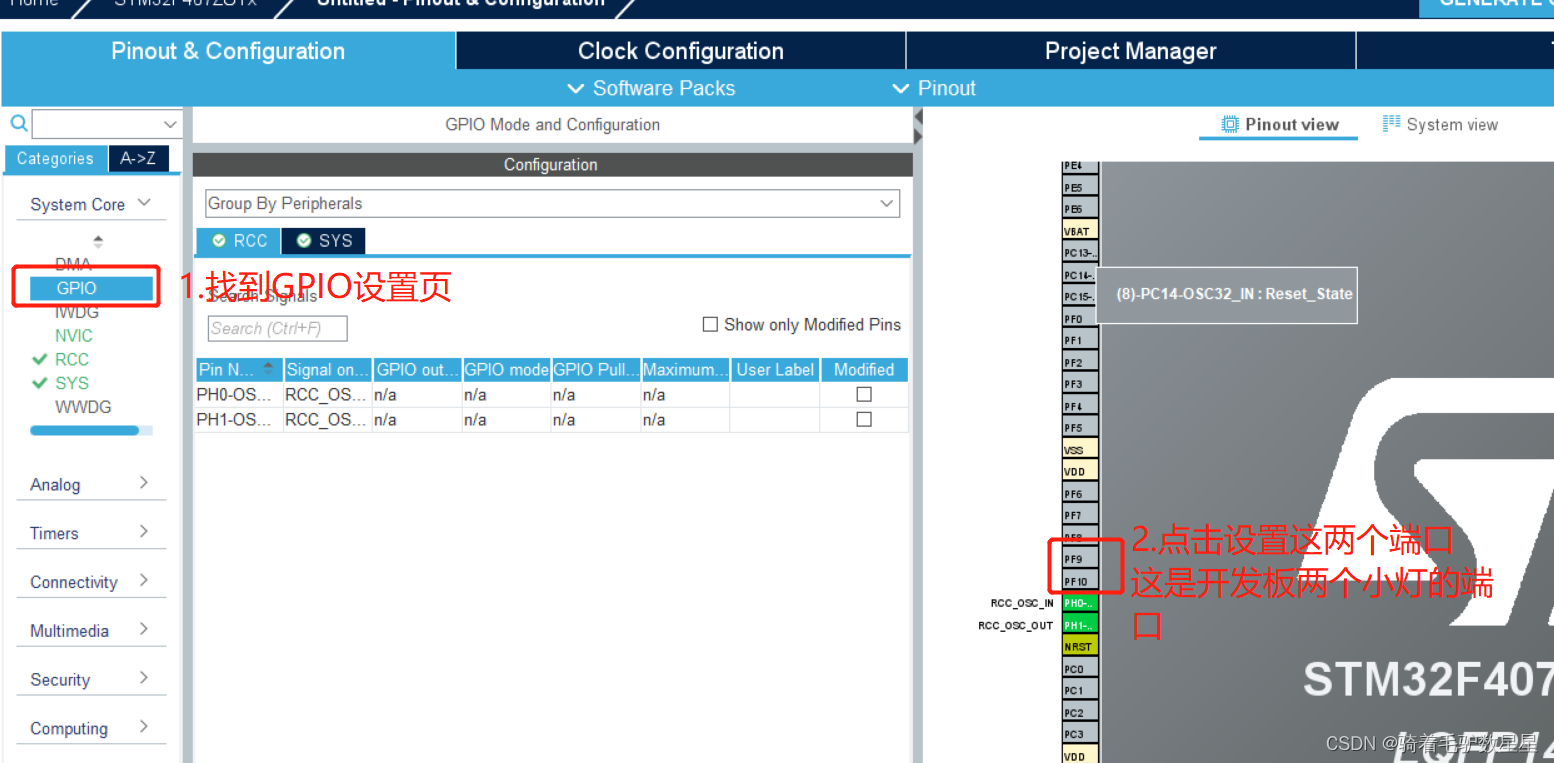Switch to the A->Z tab
Screen dimensions: 1554x763
(138, 158)
